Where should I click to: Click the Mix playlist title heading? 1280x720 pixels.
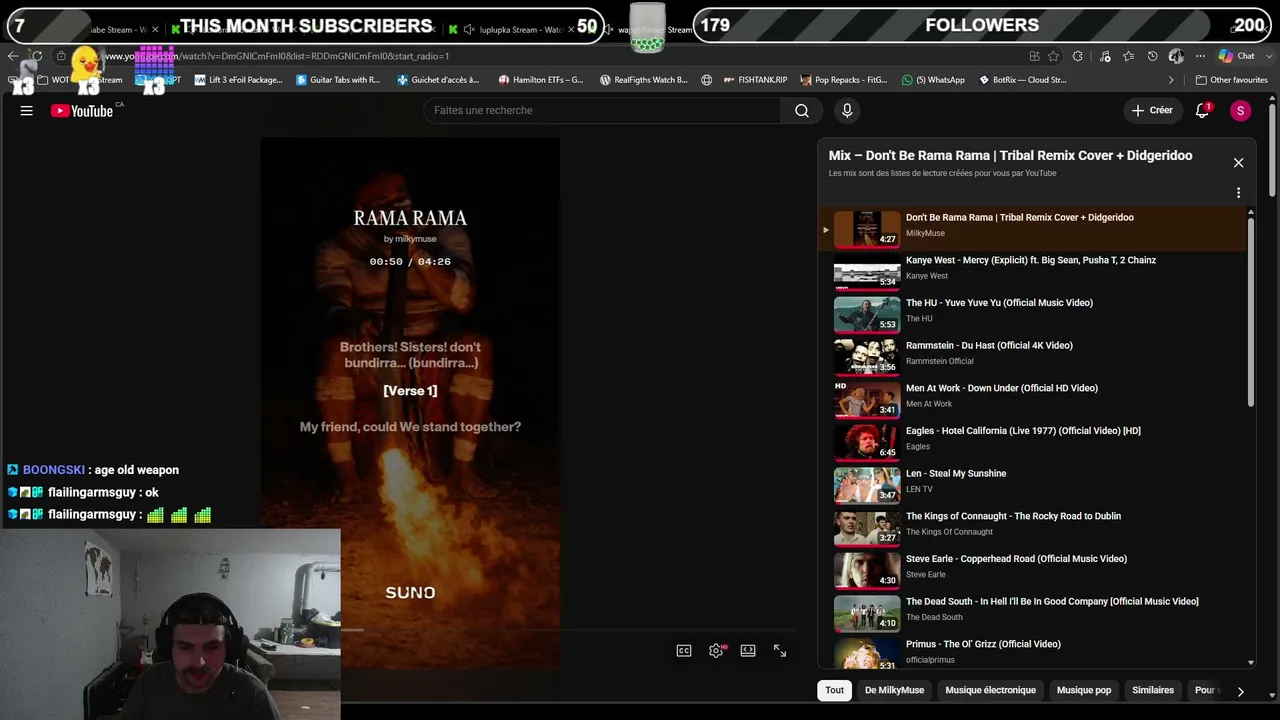click(1010, 156)
